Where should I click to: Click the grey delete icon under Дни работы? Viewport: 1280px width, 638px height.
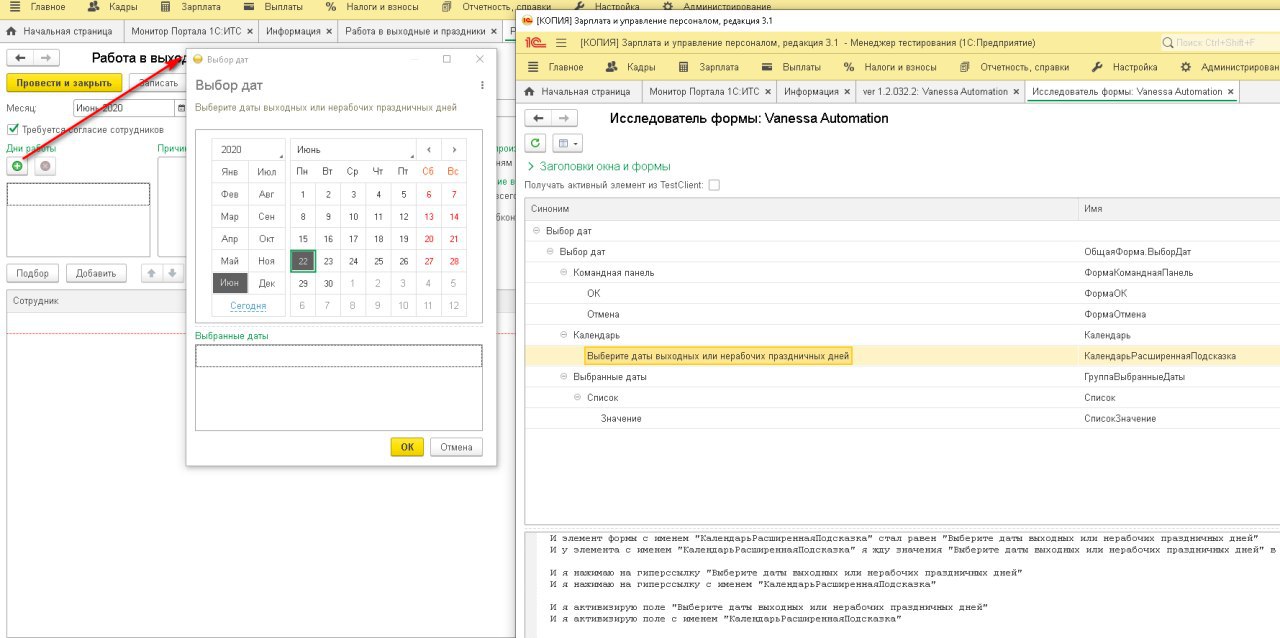[x=45, y=166]
